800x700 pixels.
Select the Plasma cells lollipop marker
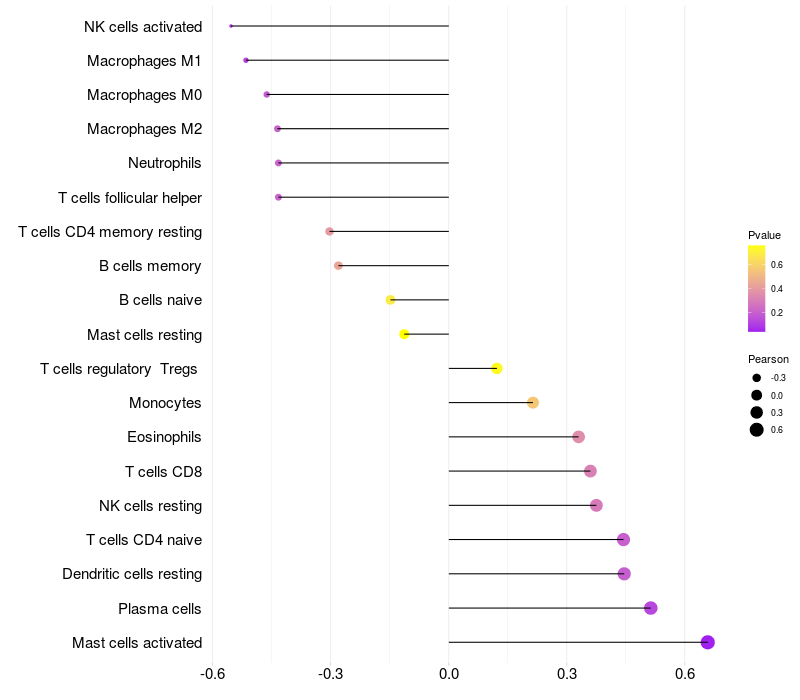pyautogui.click(x=651, y=608)
